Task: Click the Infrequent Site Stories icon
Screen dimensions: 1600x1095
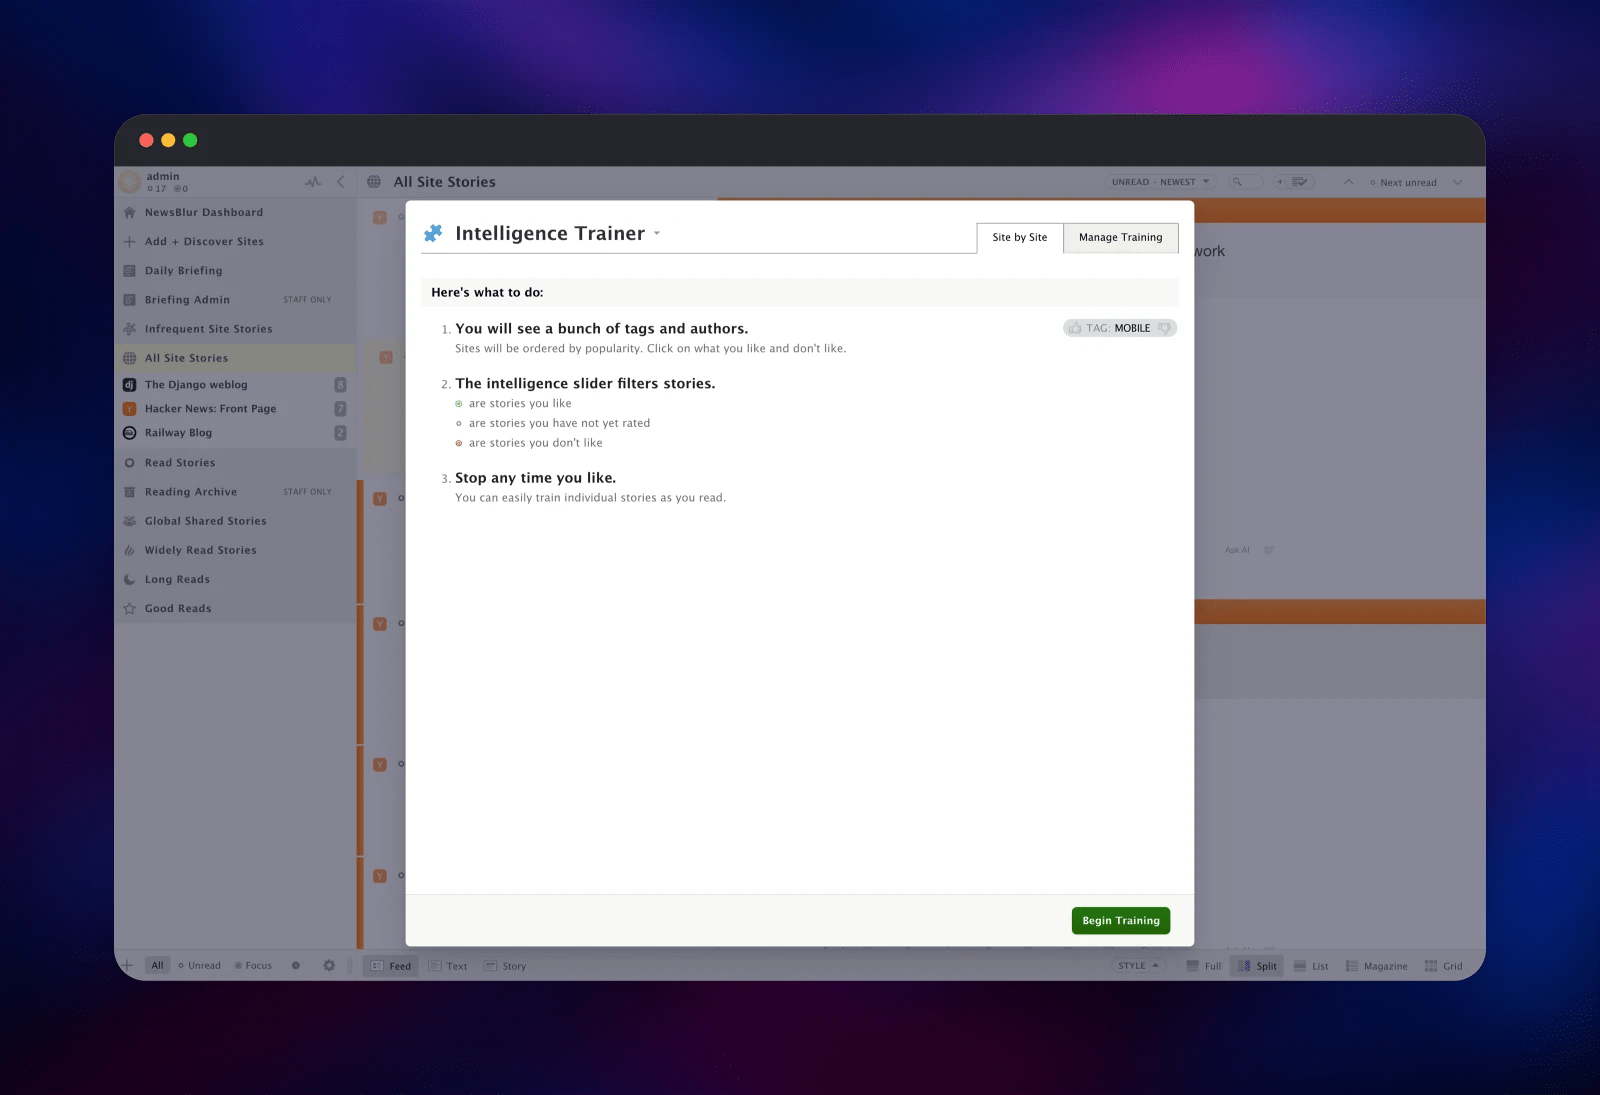Action: click(129, 328)
